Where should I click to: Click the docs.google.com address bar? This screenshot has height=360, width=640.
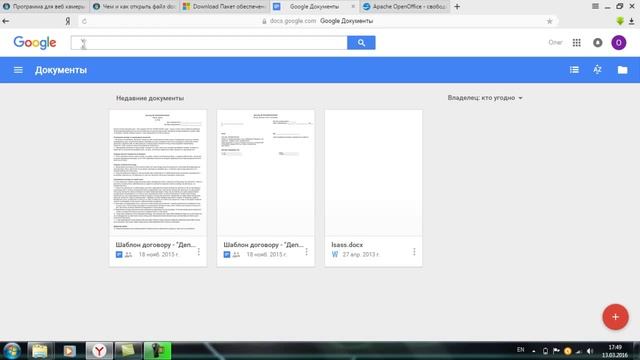[317, 21]
